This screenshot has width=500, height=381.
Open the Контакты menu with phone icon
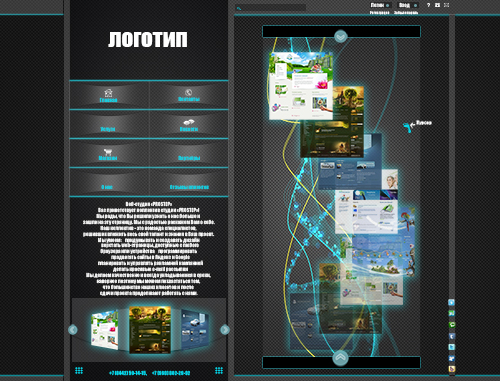189,95
